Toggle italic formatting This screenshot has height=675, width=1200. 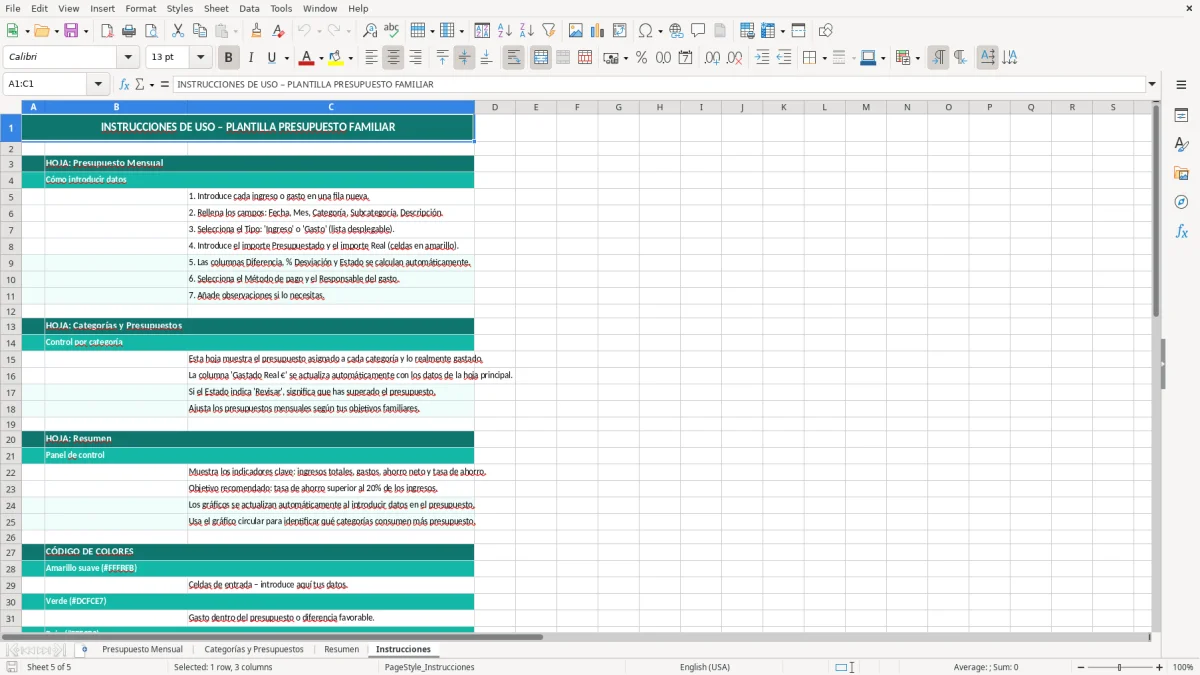coord(251,58)
